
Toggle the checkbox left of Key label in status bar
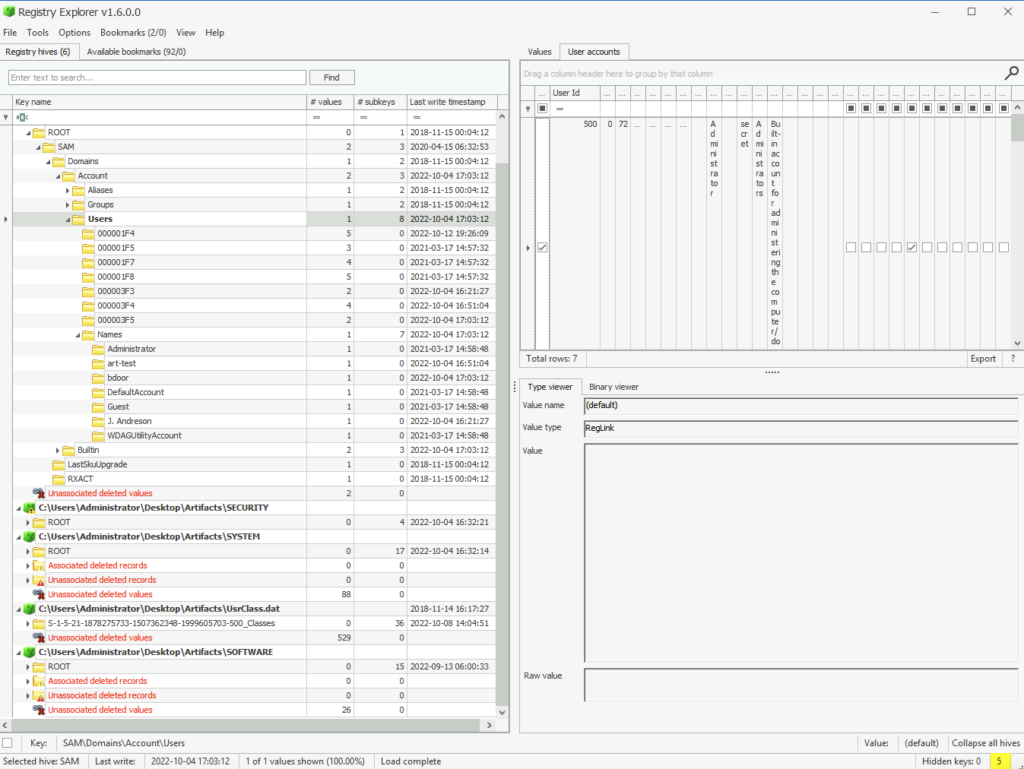point(7,743)
